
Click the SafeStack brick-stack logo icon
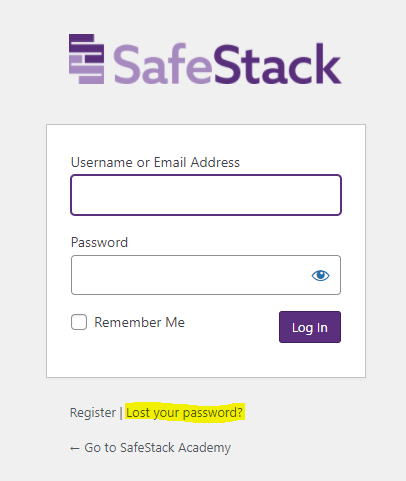[87, 59]
